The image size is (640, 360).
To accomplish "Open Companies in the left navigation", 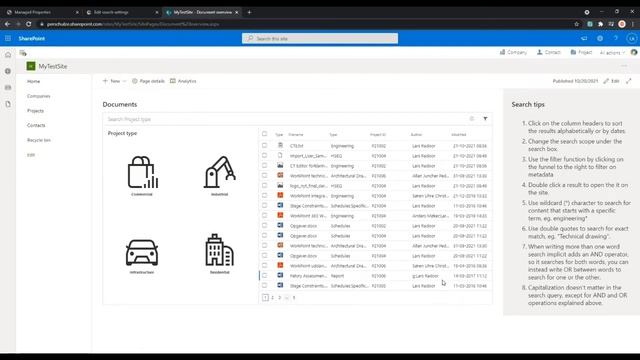I will coord(39,96).
